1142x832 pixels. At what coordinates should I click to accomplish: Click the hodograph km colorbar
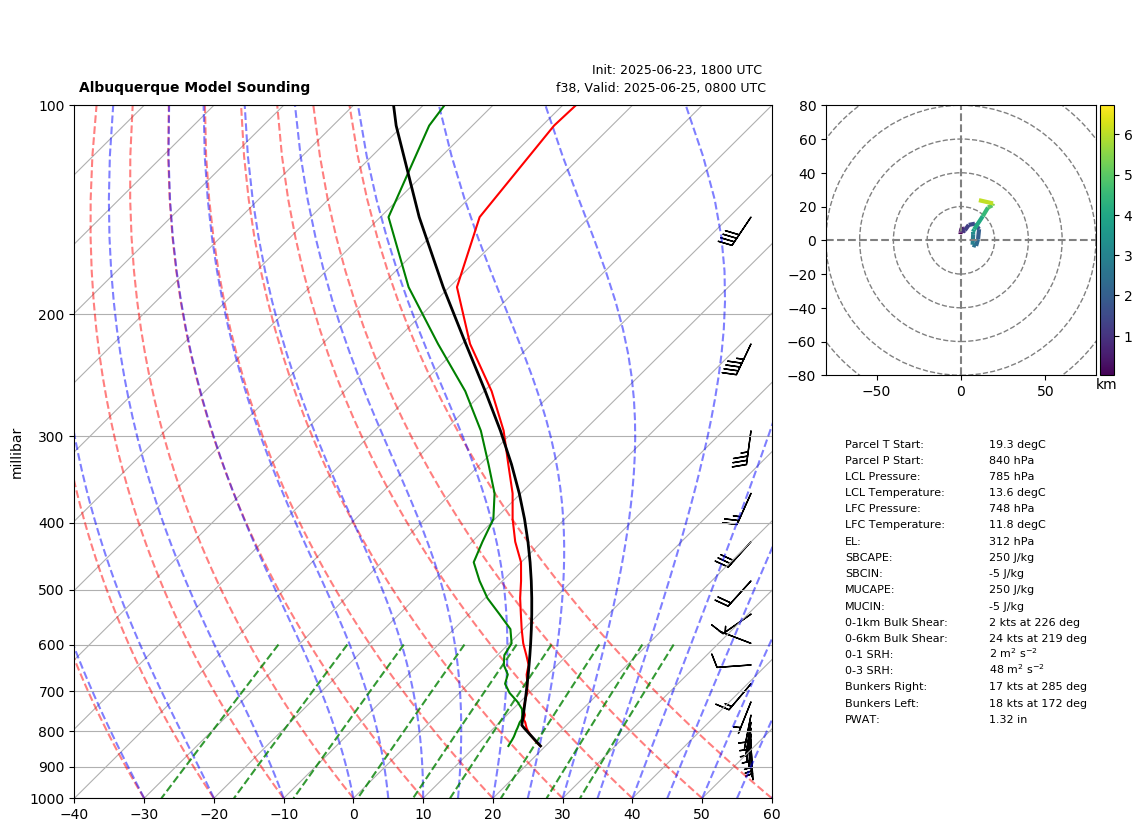[x=1107, y=240]
